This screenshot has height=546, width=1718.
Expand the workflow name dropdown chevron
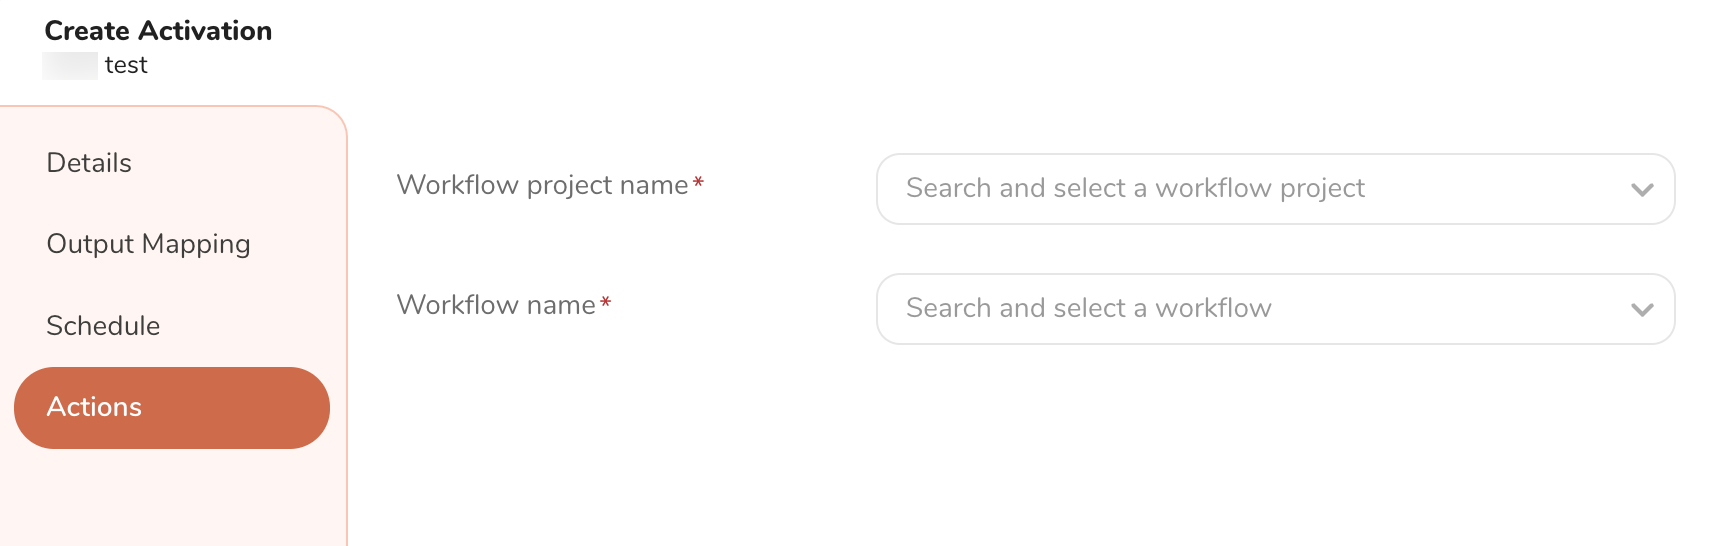pyautogui.click(x=1641, y=309)
